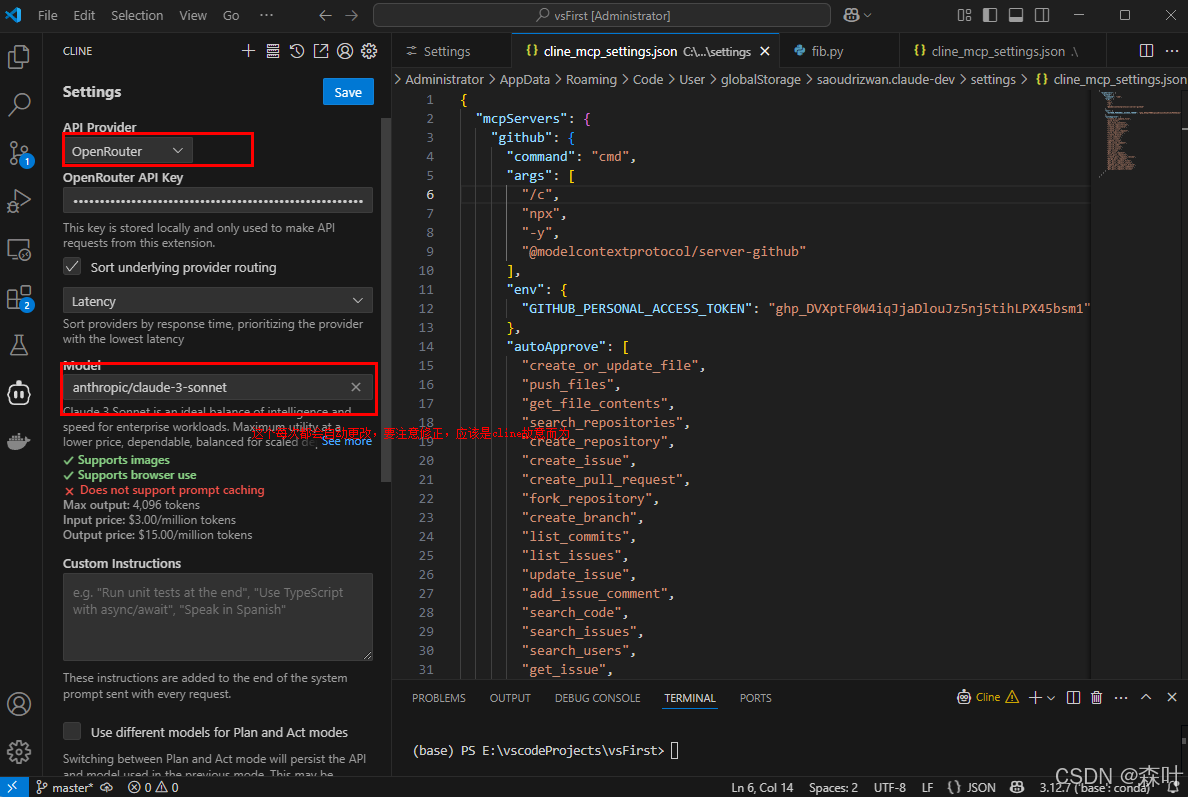The height and width of the screenshot is (797, 1188).
Task: Open Cline task history icon
Action: click(297, 51)
